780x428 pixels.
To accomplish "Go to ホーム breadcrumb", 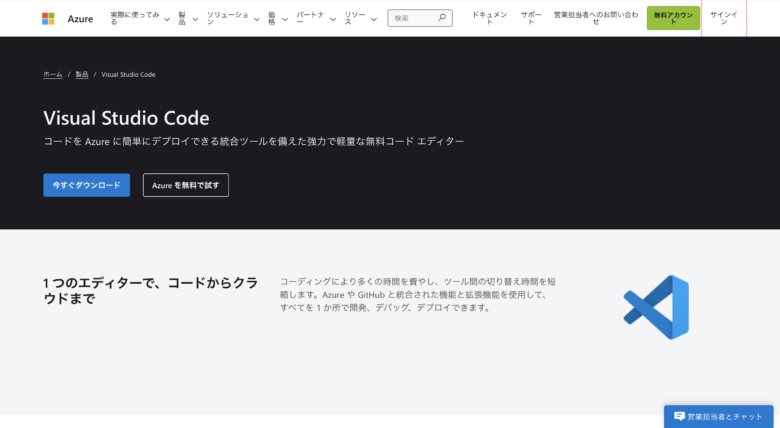I will pyautogui.click(x=53, y=75).
